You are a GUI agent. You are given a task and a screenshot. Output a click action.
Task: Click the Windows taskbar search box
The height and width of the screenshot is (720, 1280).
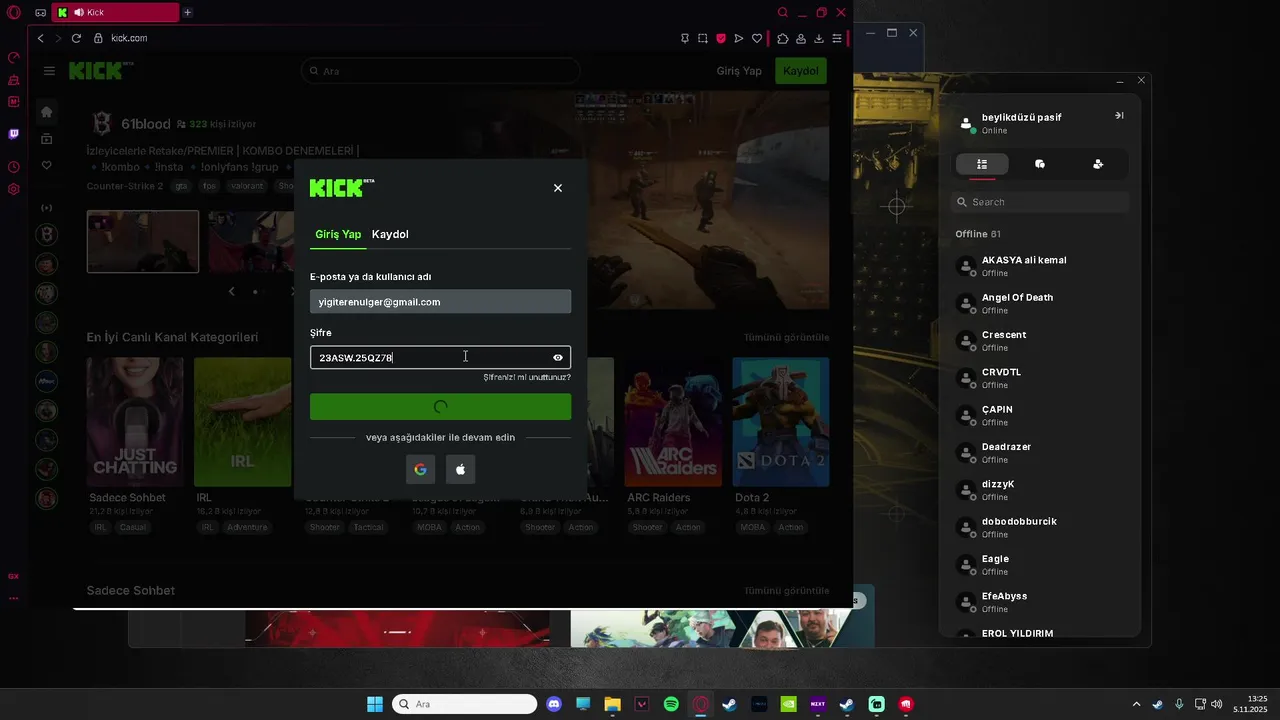(465, 704)
